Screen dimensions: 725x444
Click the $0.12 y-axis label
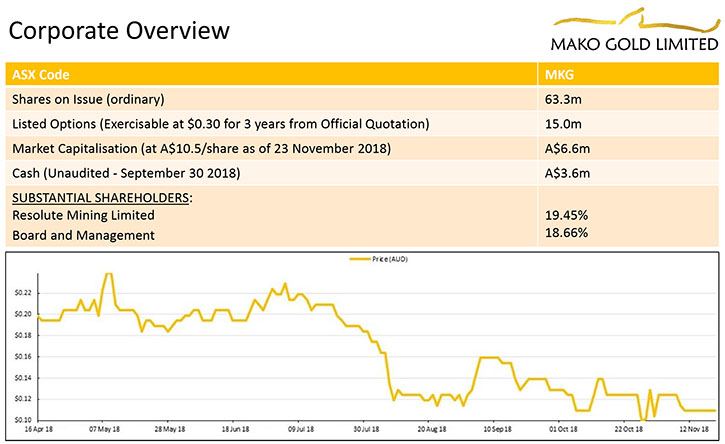point(23,399)
